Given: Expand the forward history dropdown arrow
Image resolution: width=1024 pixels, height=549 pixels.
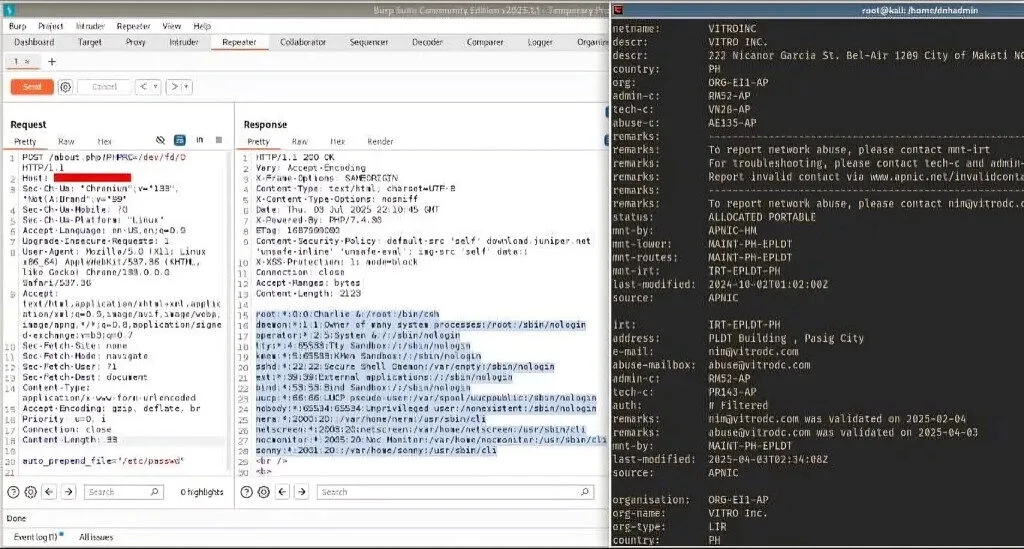Looking at the screenshot, I should 187,87.
